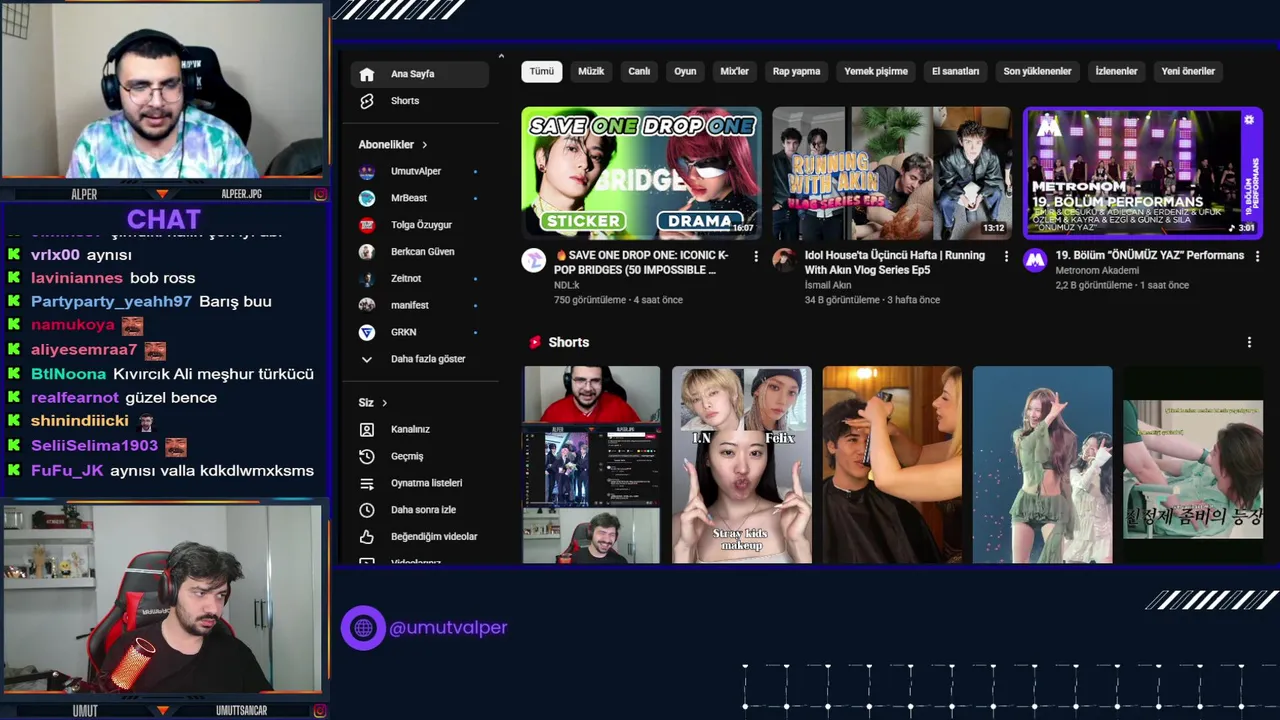This screenshot has width=1280, height=720.
Task: Open Berkcan Güven channel avatar
Action: point(367,252)
